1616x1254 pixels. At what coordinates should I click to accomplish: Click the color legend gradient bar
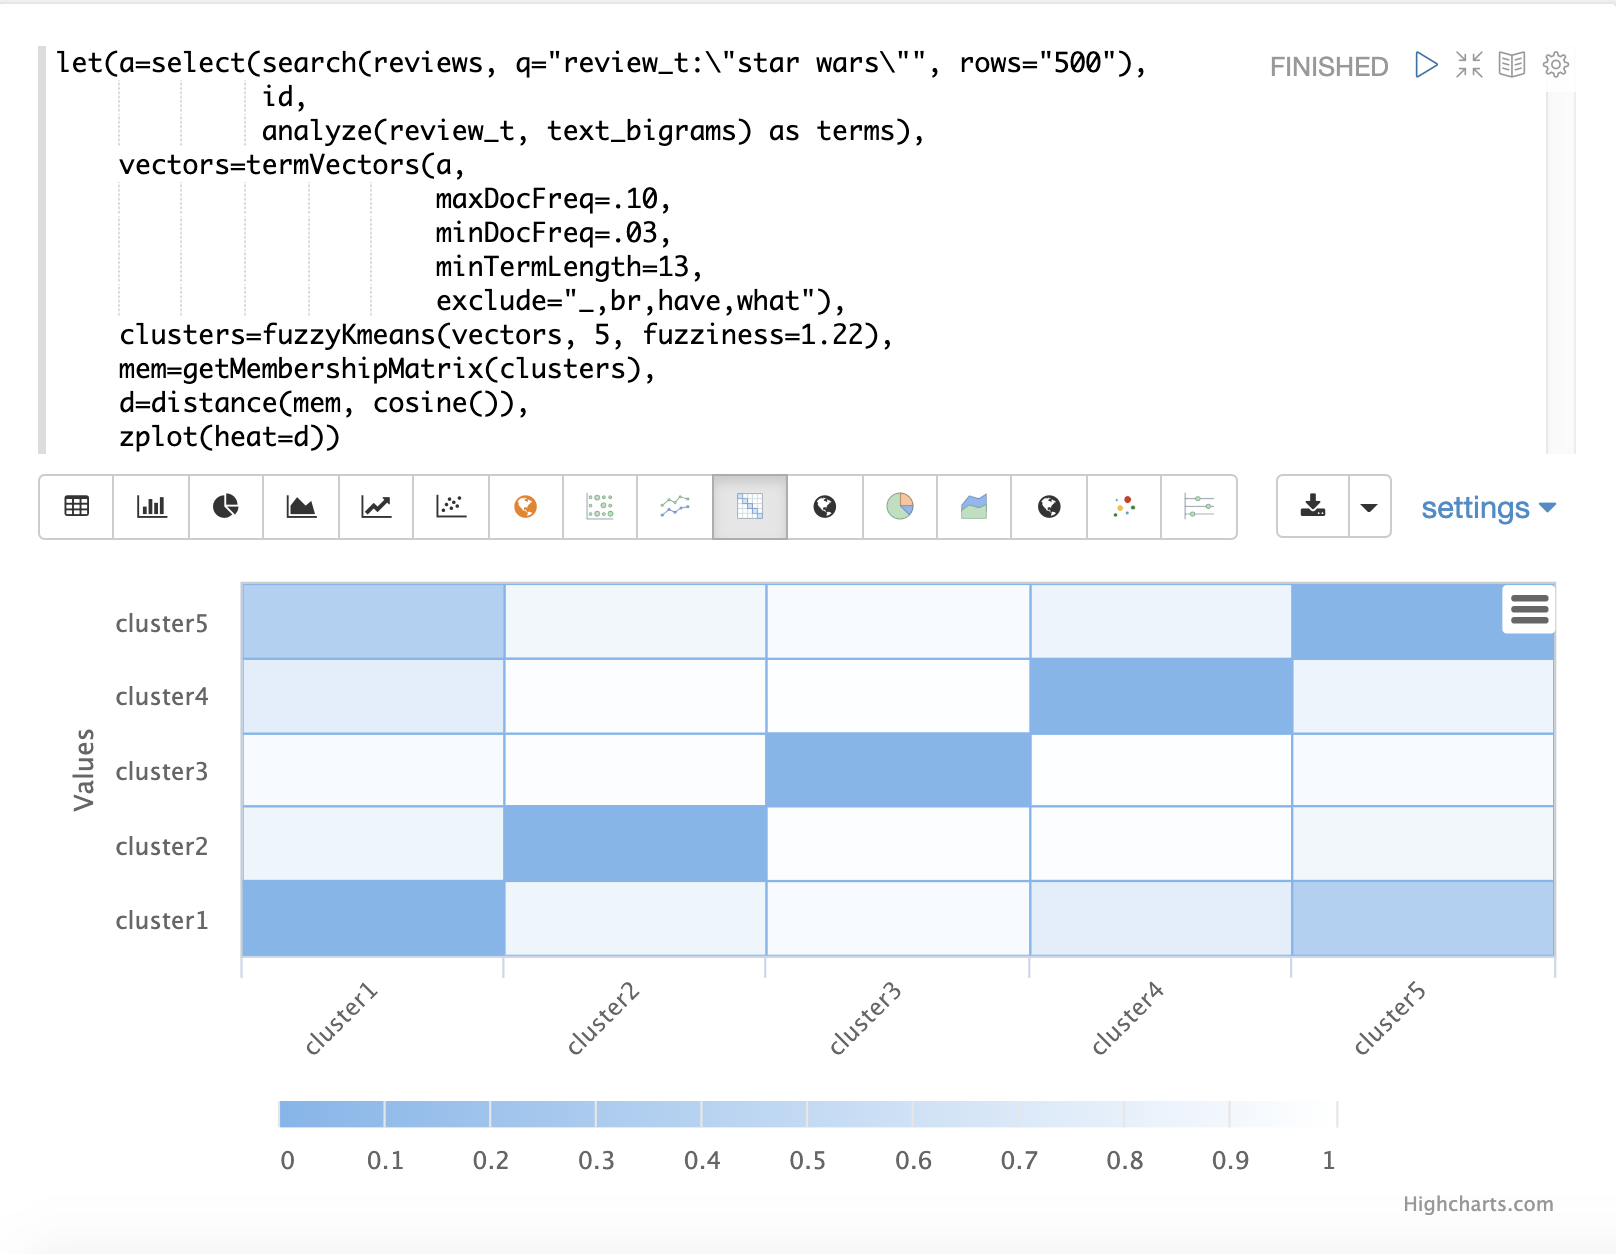click(807, 1114)
